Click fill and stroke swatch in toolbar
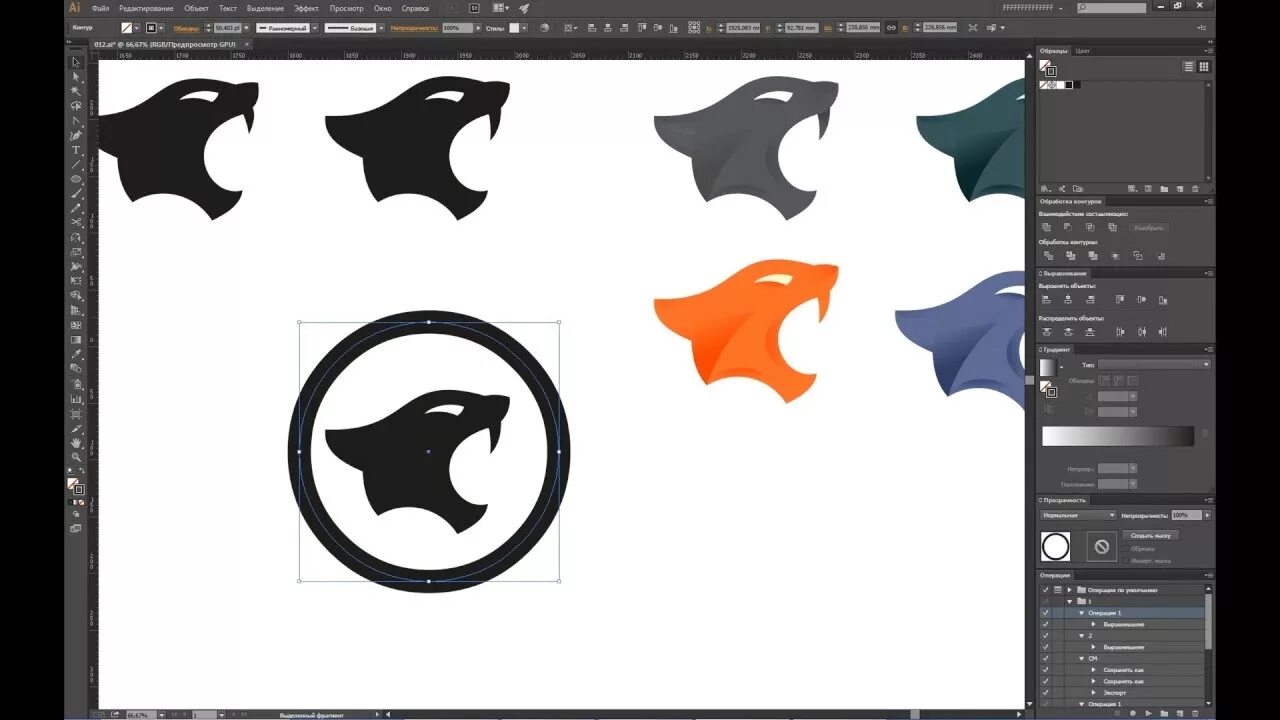 coord(75,486)
